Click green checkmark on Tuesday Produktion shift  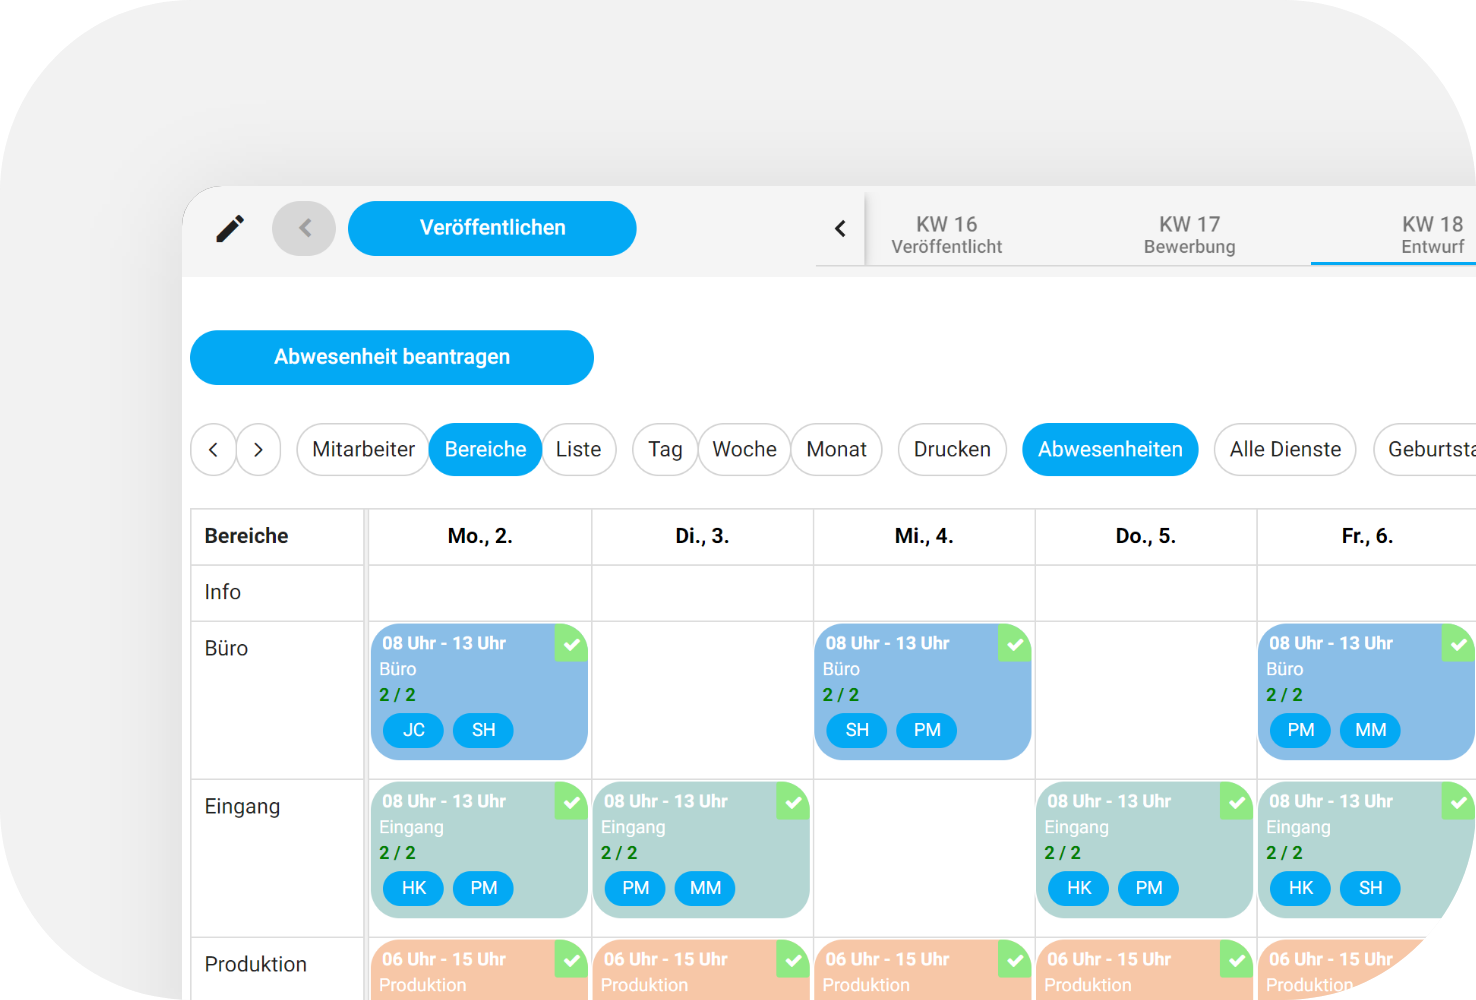(793, 960)
